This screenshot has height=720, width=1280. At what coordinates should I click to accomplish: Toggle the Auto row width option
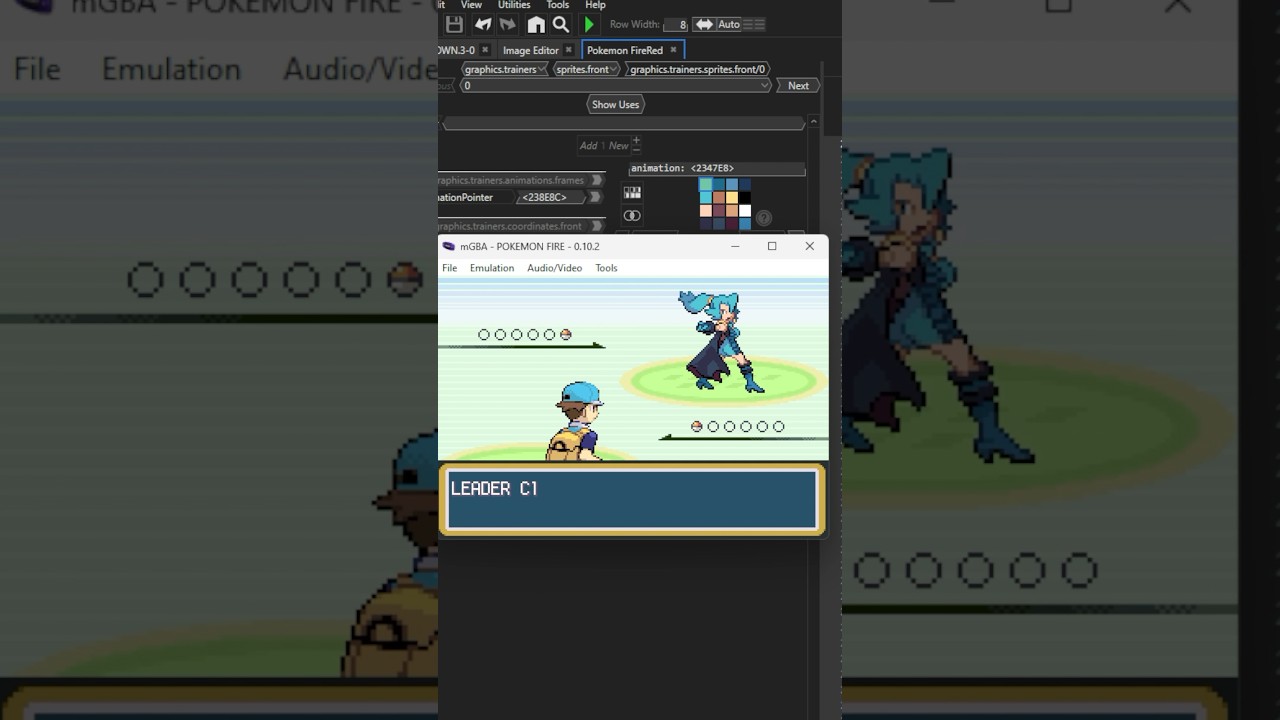coord(729,24)
